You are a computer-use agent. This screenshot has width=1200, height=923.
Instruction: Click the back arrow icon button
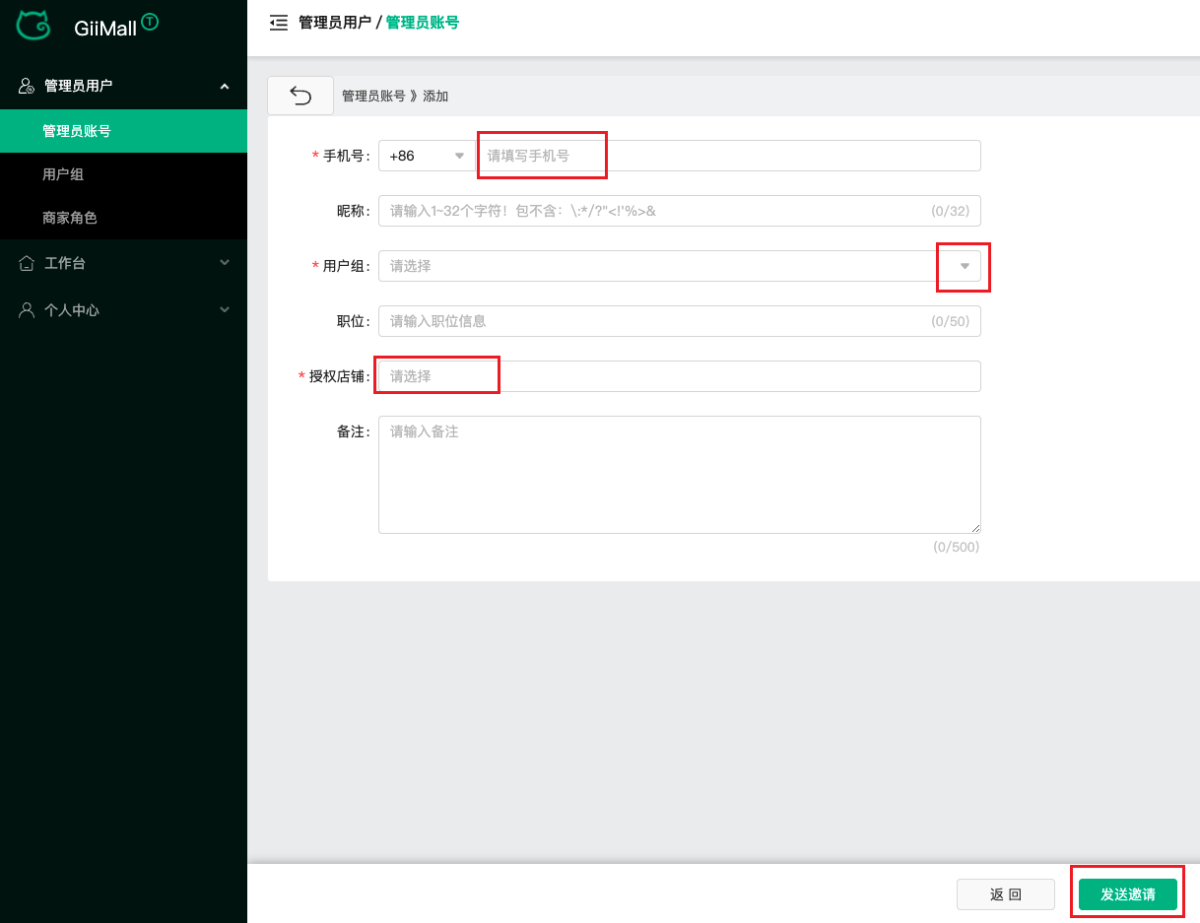point(300,95)
